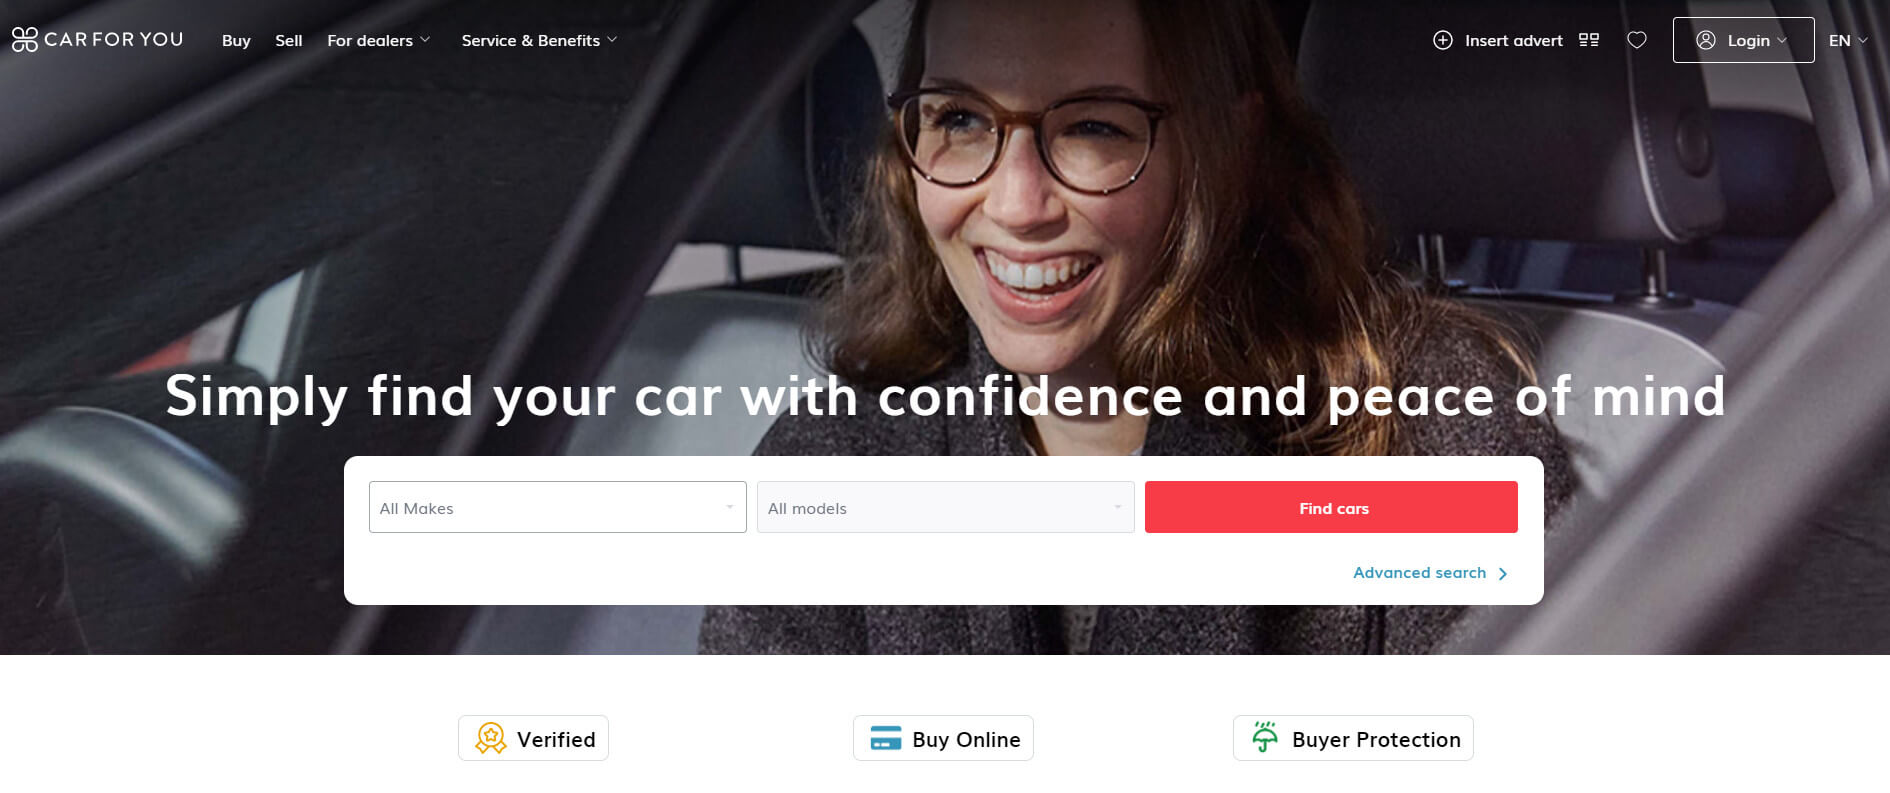Open the All Makes dropdown
This screenshot has height=793, width=1890.
click(x=558, y=507)
